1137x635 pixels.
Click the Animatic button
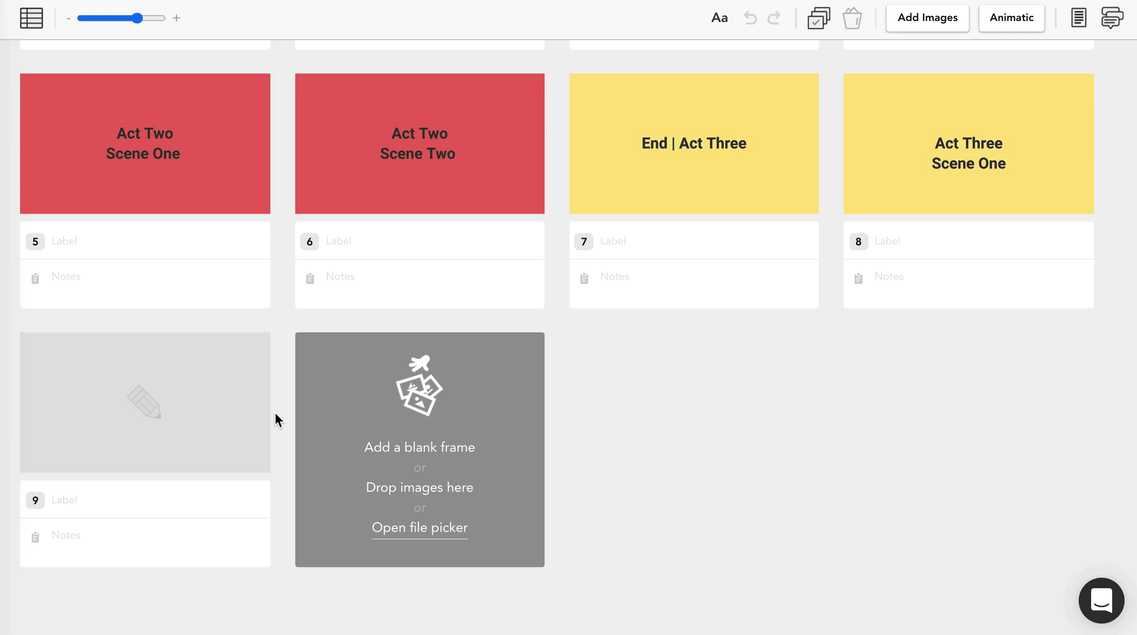coord(1012,18)
